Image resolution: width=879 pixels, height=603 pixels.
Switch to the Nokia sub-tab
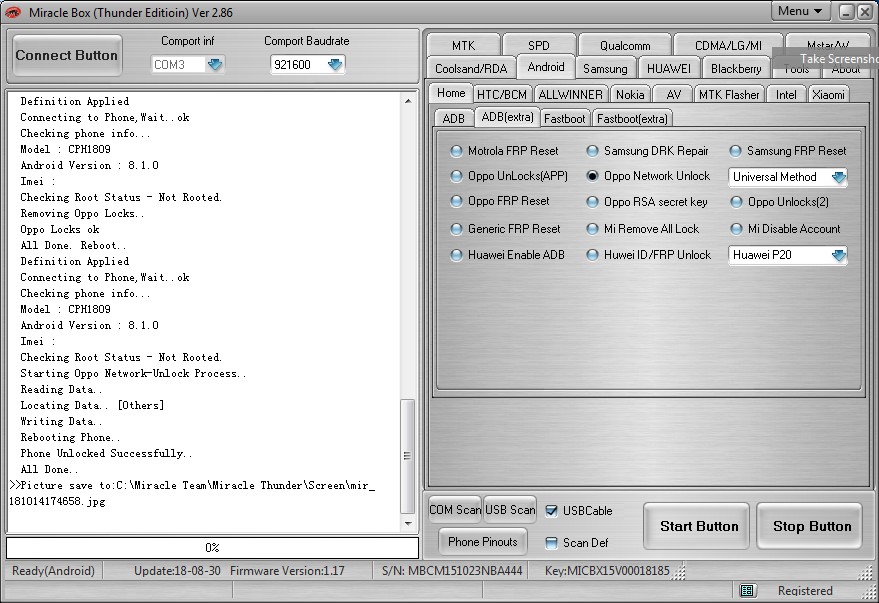[x=630, y=95]
